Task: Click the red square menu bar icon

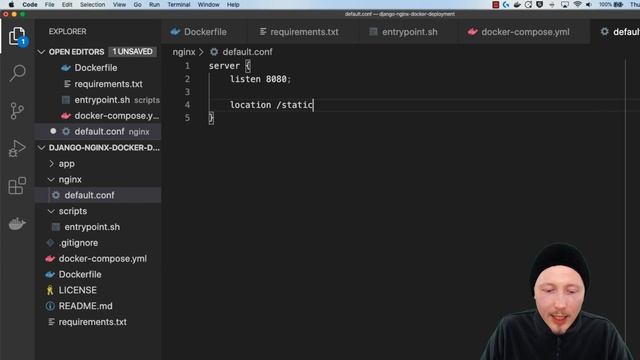Action: 496,4
